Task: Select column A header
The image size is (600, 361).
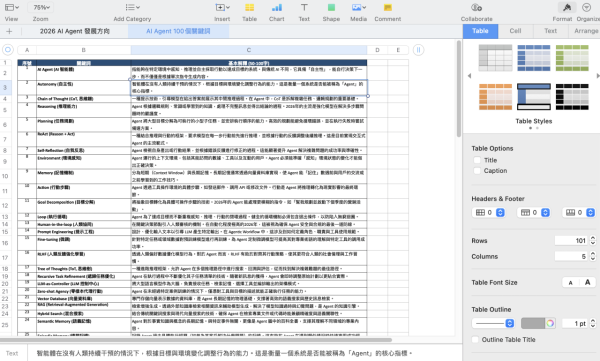Action: (27, 50)
